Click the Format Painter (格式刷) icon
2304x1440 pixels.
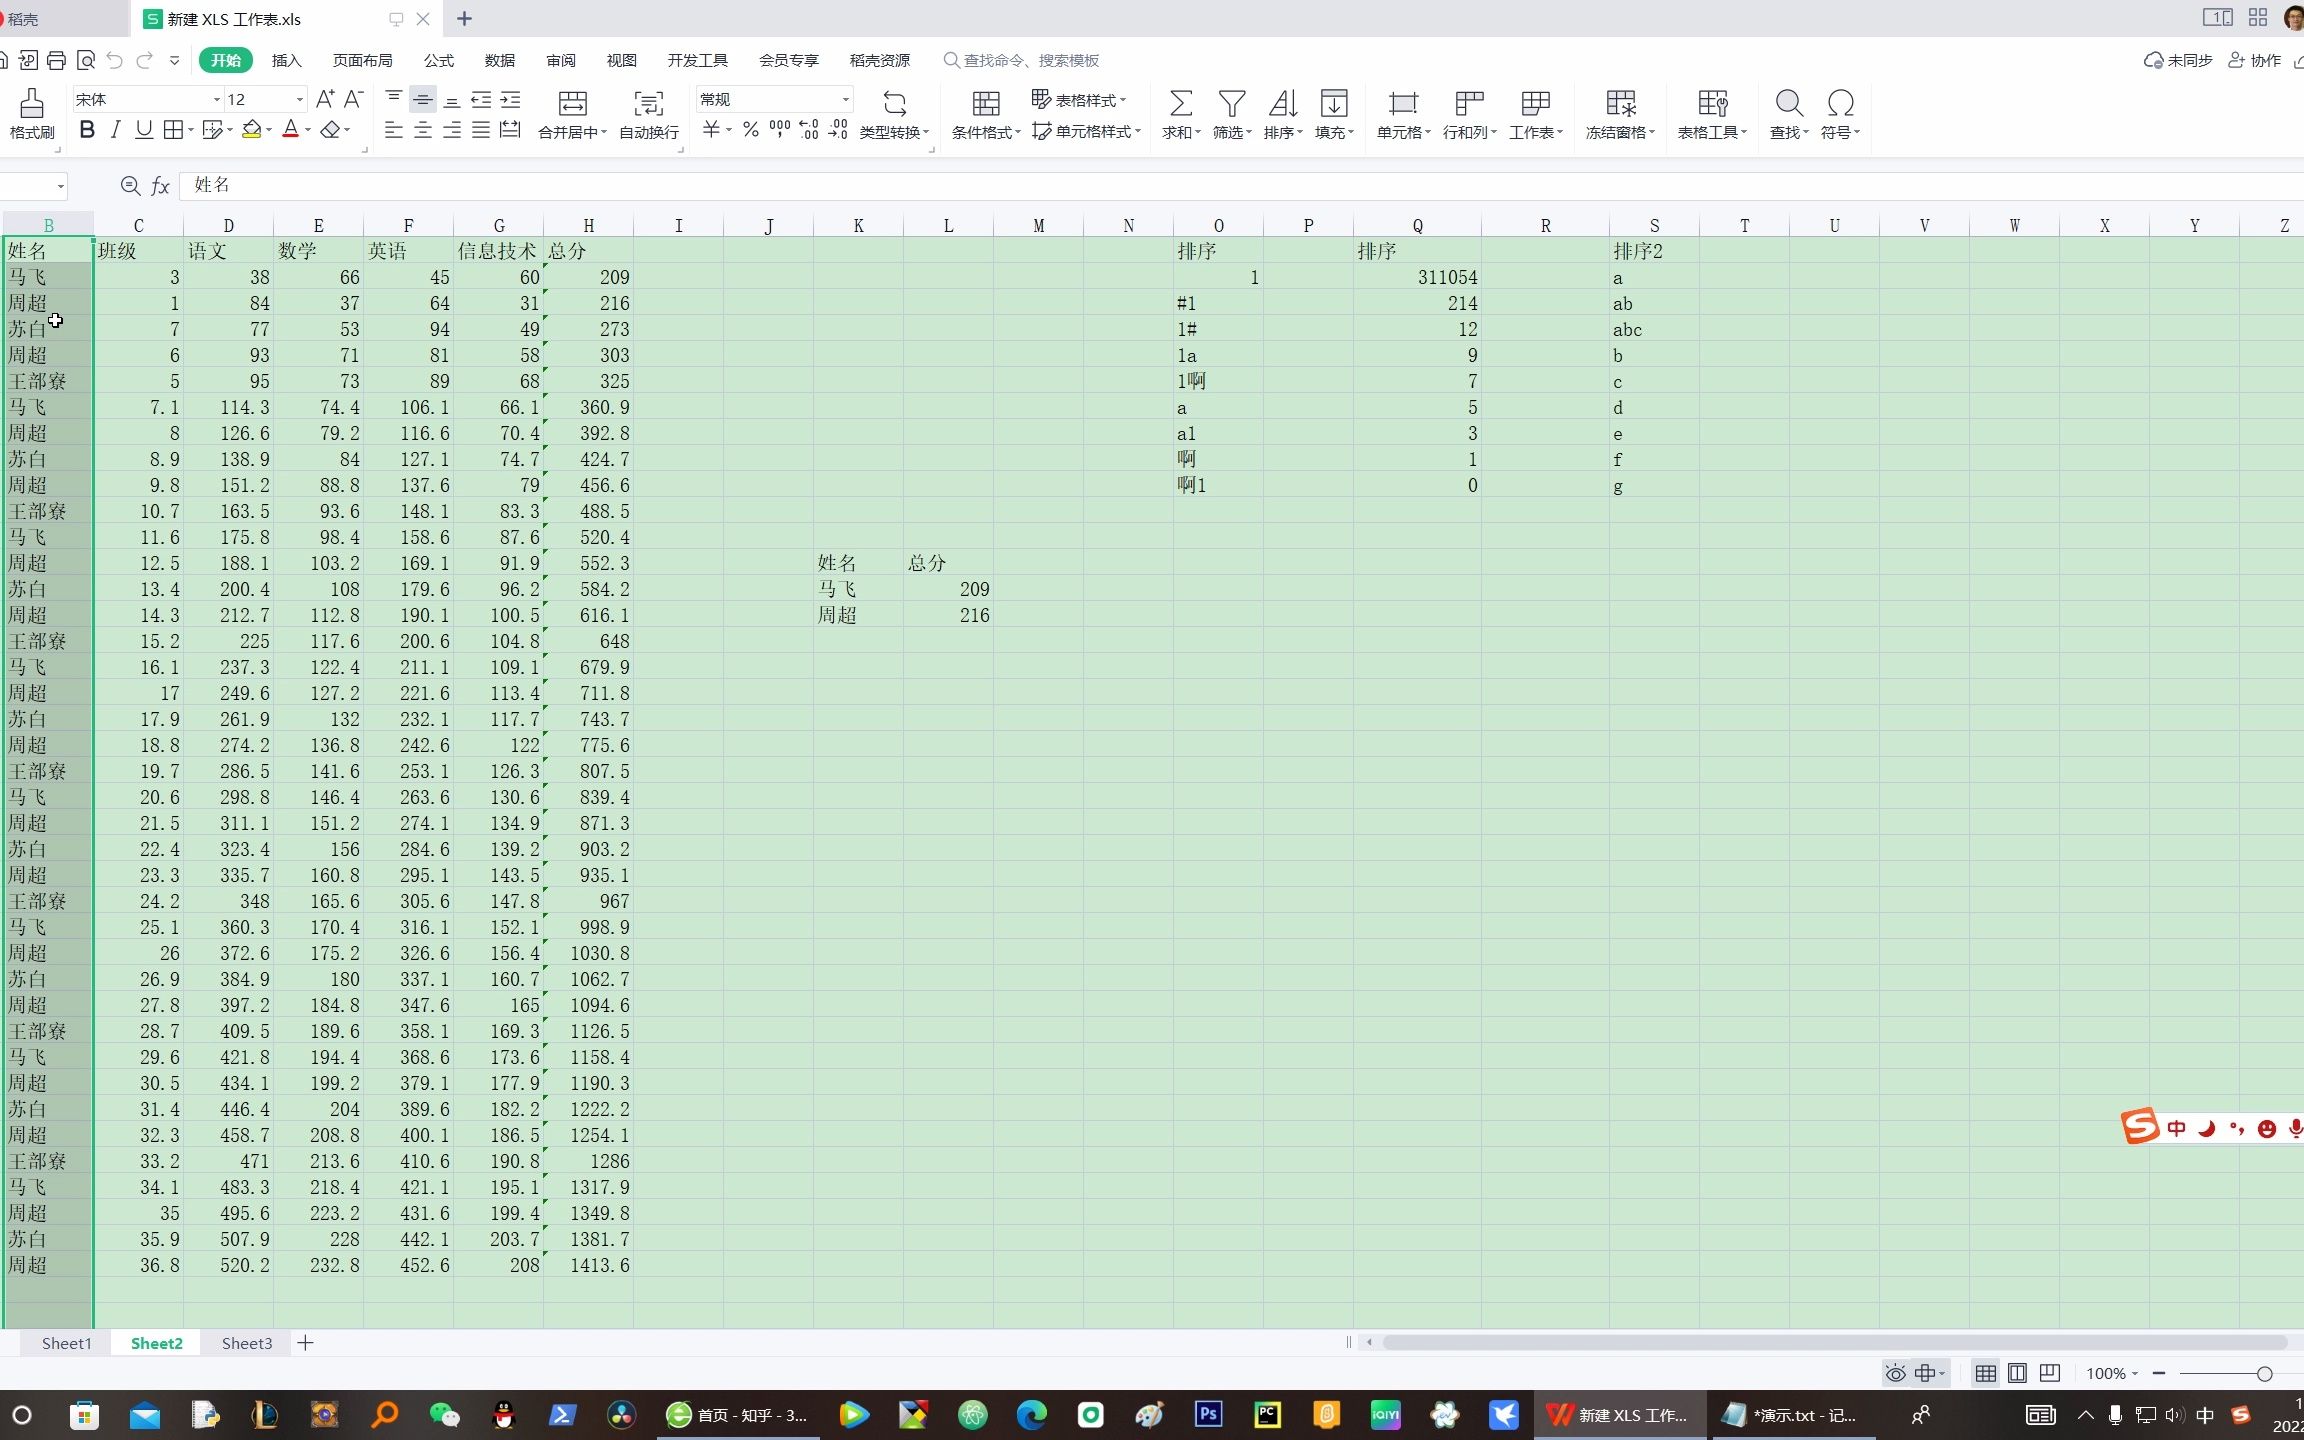point(31,104)
